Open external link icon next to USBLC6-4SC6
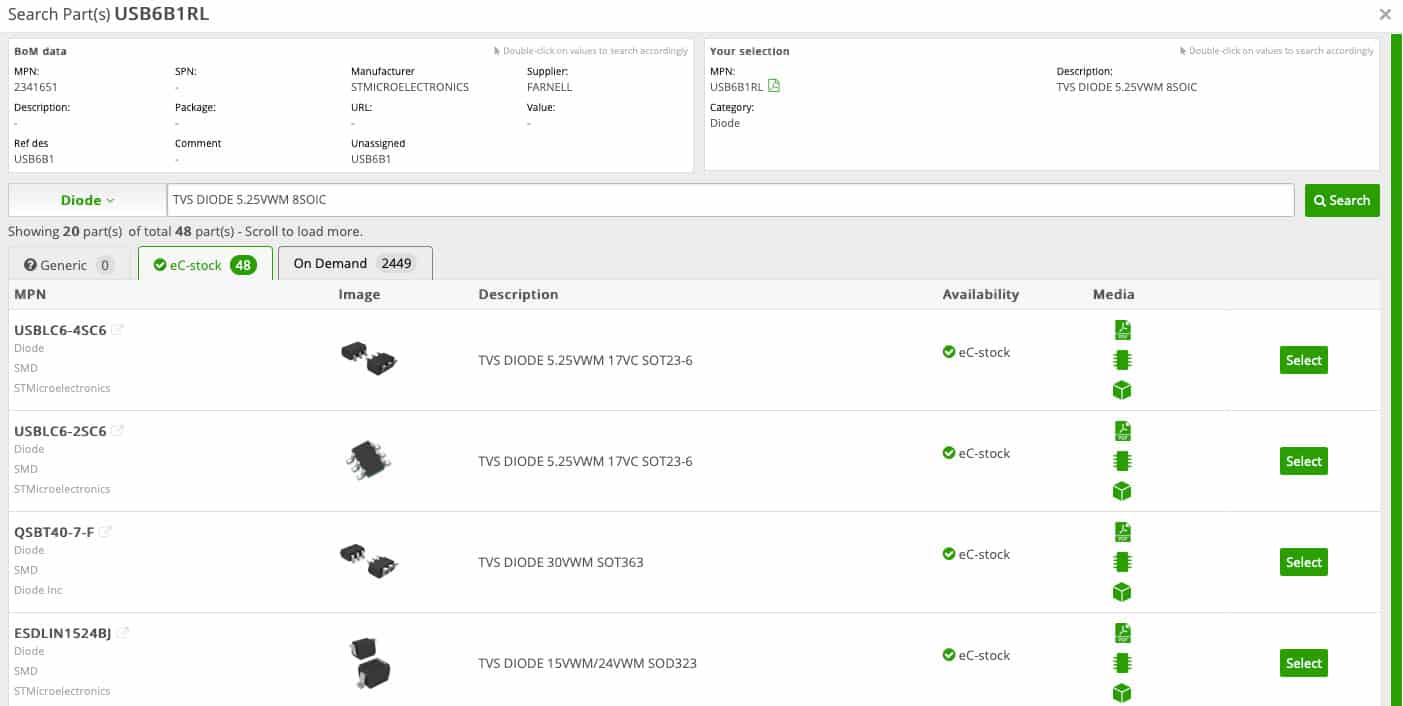 (x=117, y=330)
